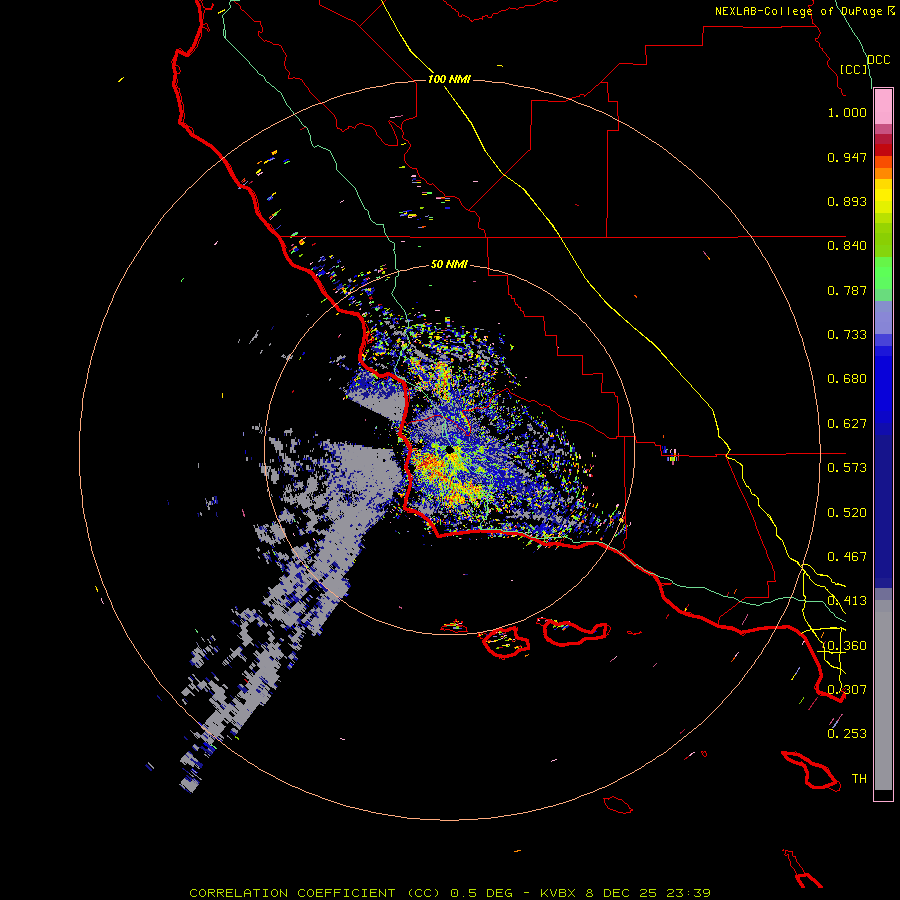This screenshot has height=900, width=900.
Task: Select the 0.733 scale value
Action: pyautogui.click(x=847, y=335)
